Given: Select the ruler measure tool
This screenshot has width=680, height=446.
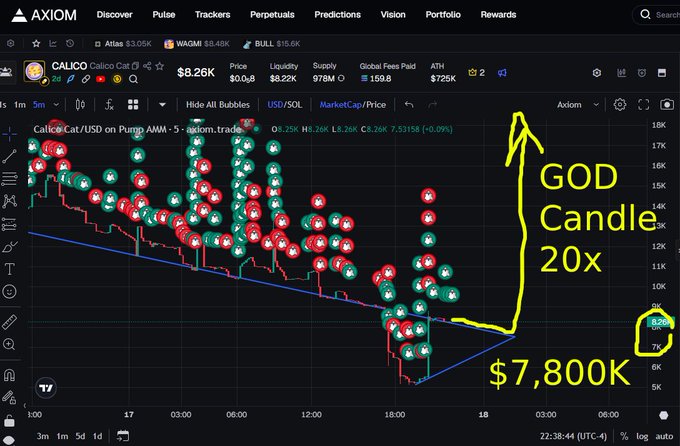Looking at the screenshot, I should pos(10,322).
